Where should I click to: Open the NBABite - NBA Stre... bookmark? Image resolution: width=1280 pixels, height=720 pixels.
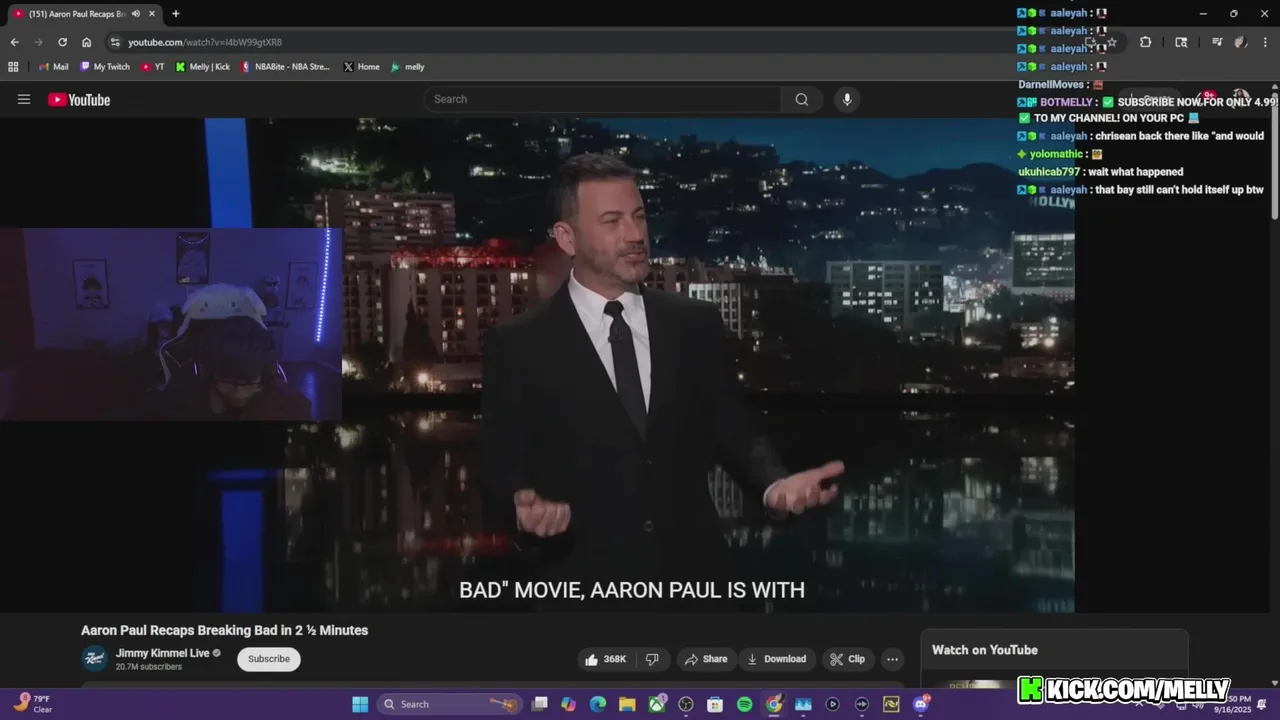click(x=285, y=67)
